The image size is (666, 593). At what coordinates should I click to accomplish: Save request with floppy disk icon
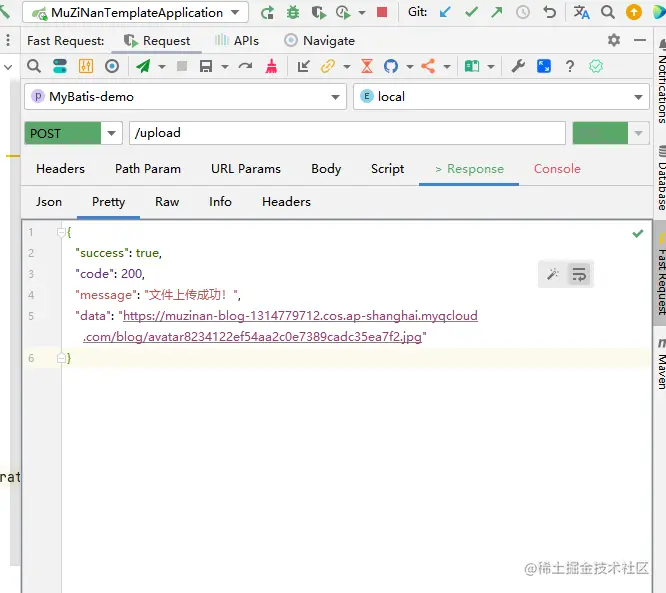[206, 66]
